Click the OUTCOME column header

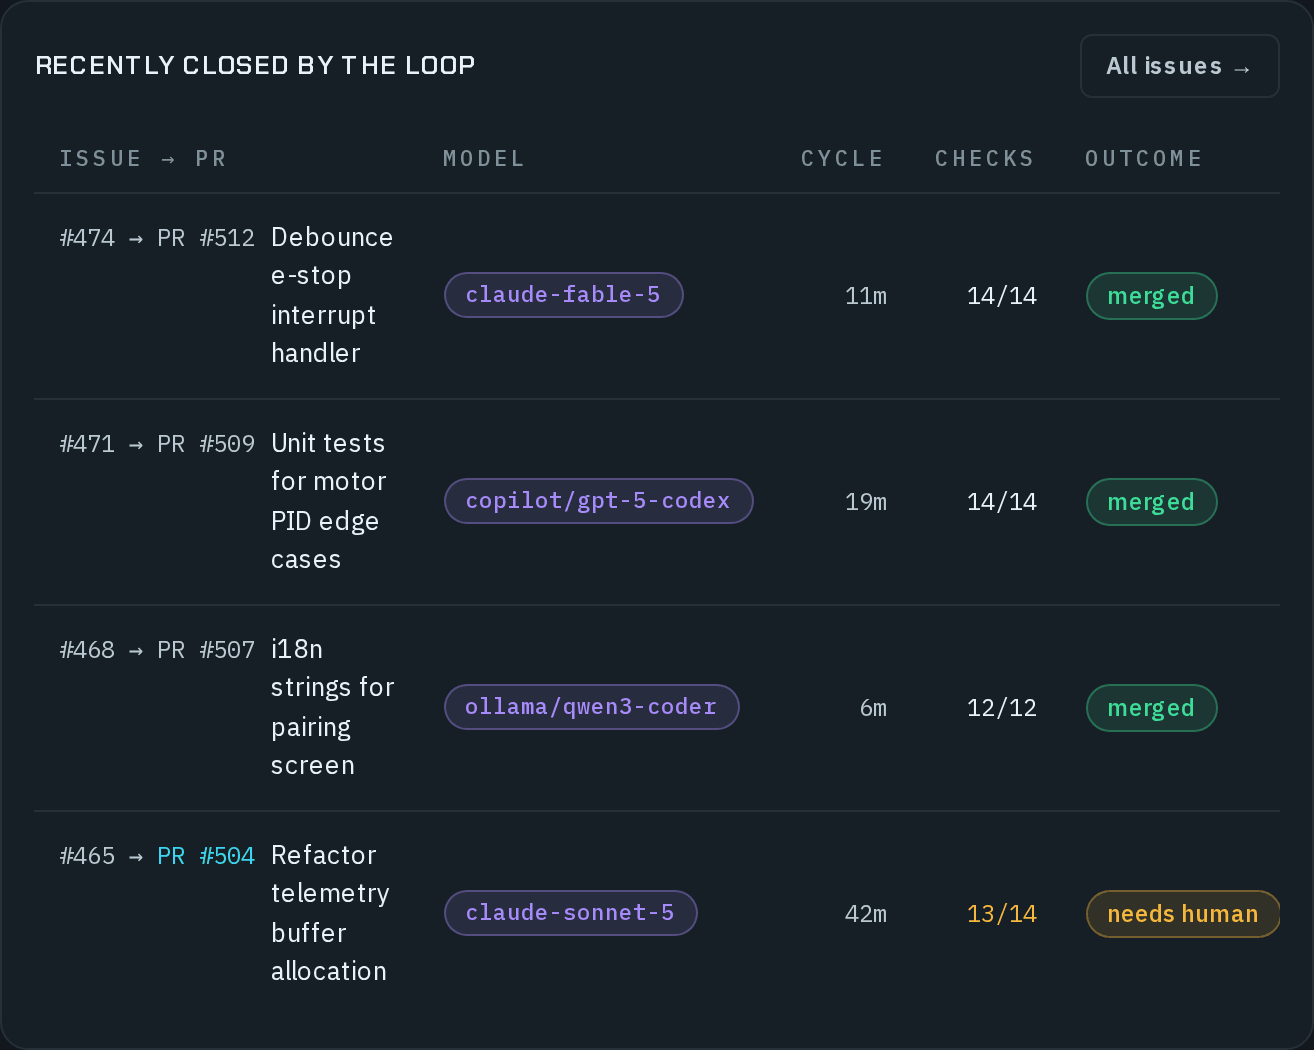(1144, 159)
